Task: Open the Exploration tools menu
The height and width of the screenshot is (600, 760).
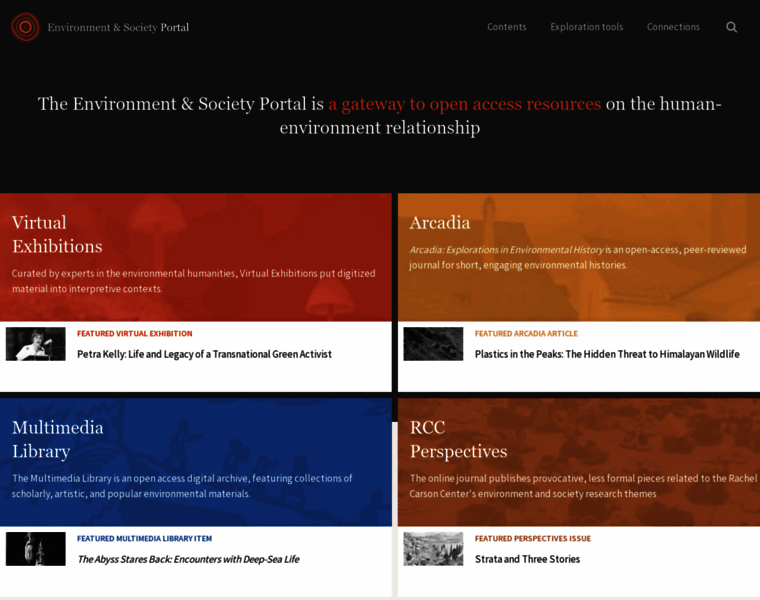Action: [586, 27]
